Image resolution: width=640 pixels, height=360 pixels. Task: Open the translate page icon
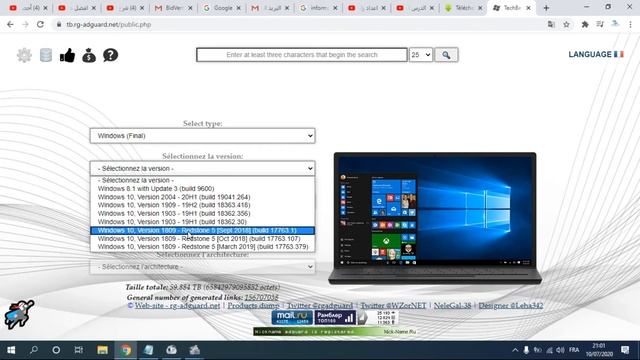click(551, 24)
